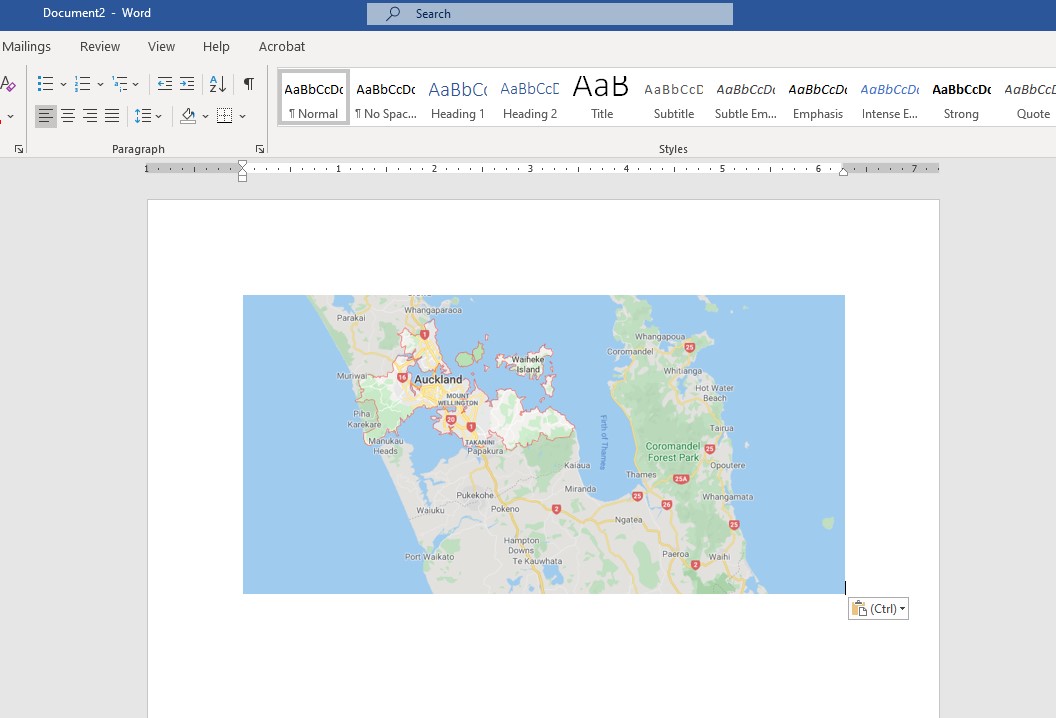Click the Paste Options clipboard icon
The width and height of the screenshot is (1056, 718).
pyautogui.click(x=859, y=609)
